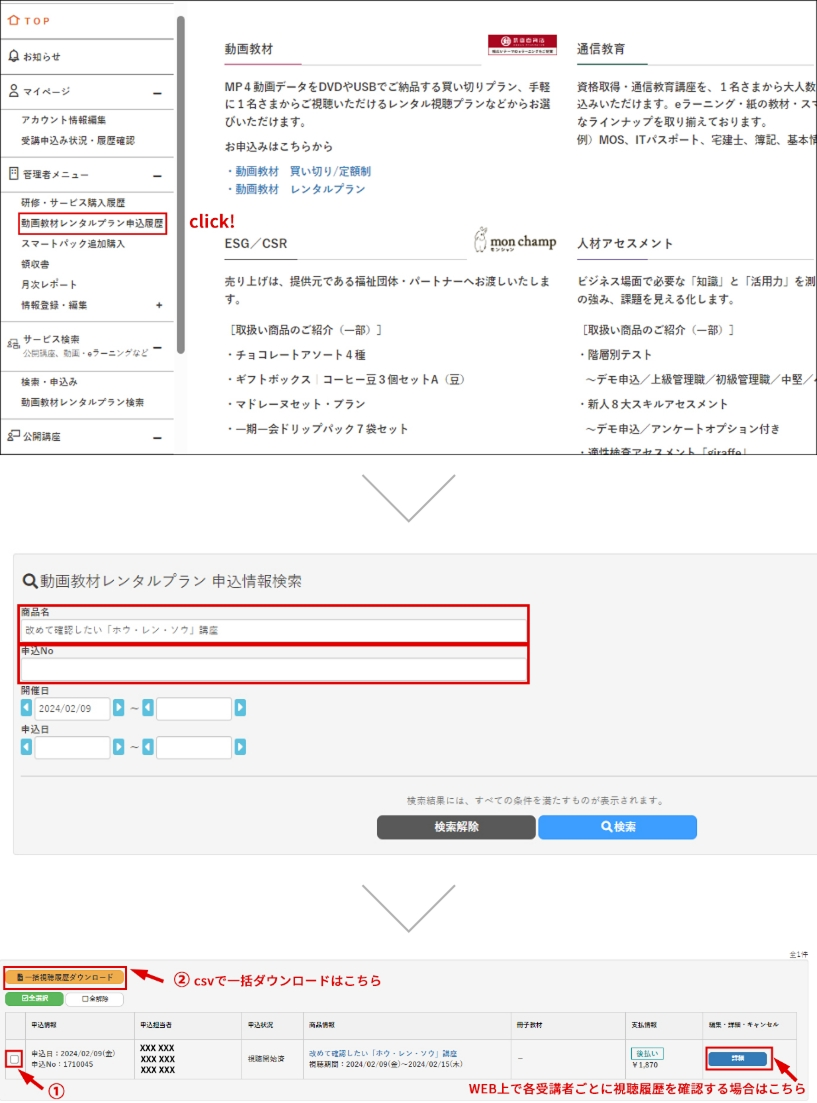The width and height of the screenshot is (817, 1103).
Task: Open the お知らせ bell notifications
Action: click(x=13, y=56)
